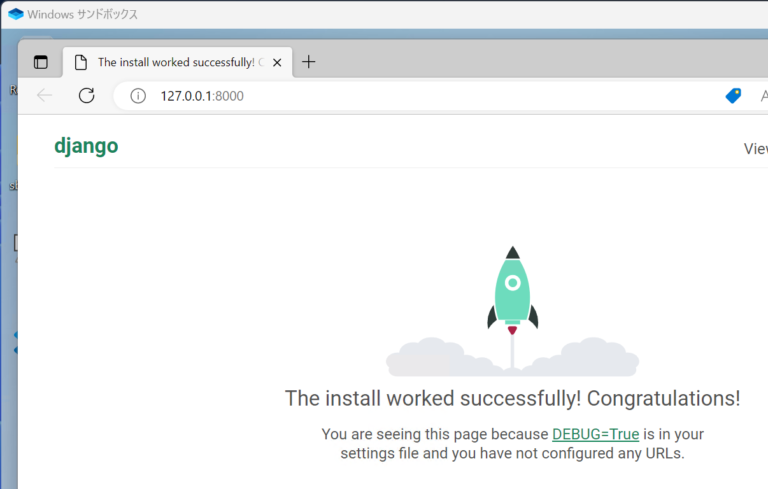The width and height of the screenshot is (768, 489).
Task: Click the green rocket illustration
Action: pos(512,292)
